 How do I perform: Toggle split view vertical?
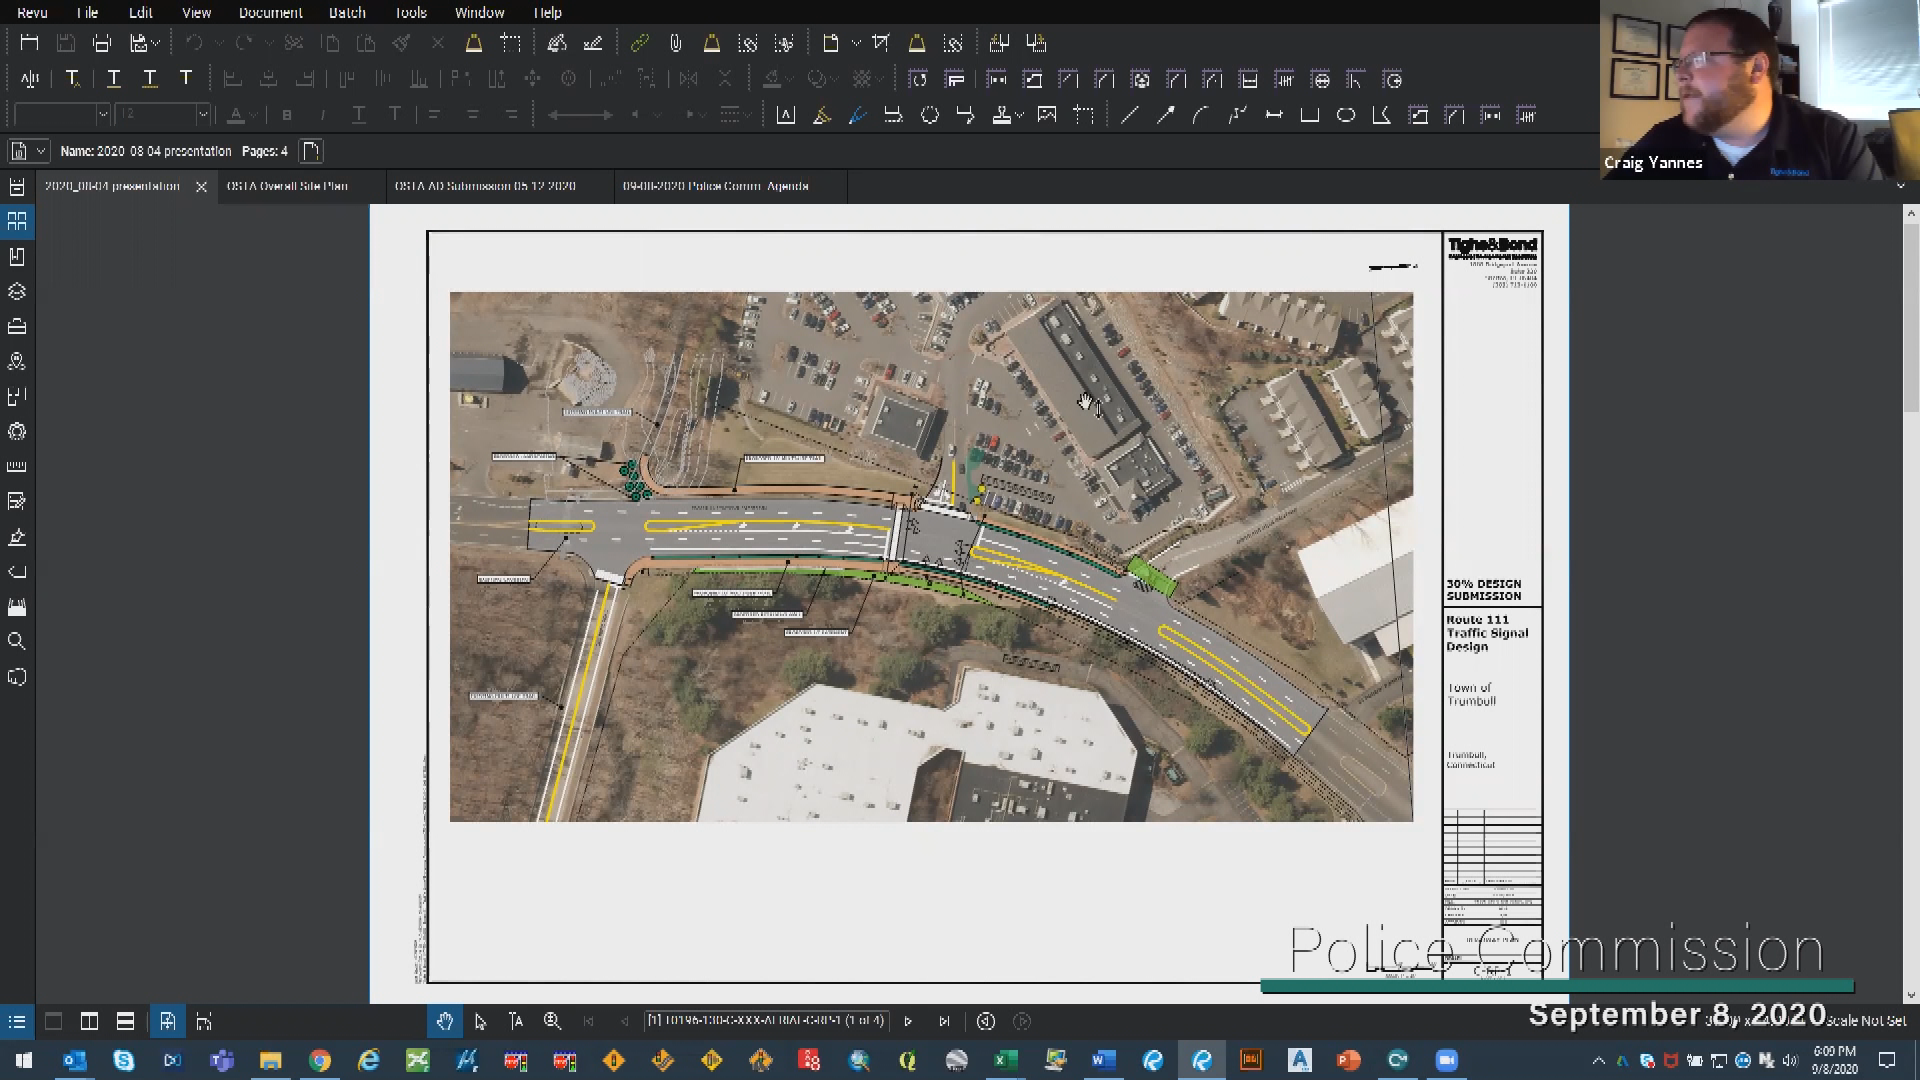[x=89, y=1021]
